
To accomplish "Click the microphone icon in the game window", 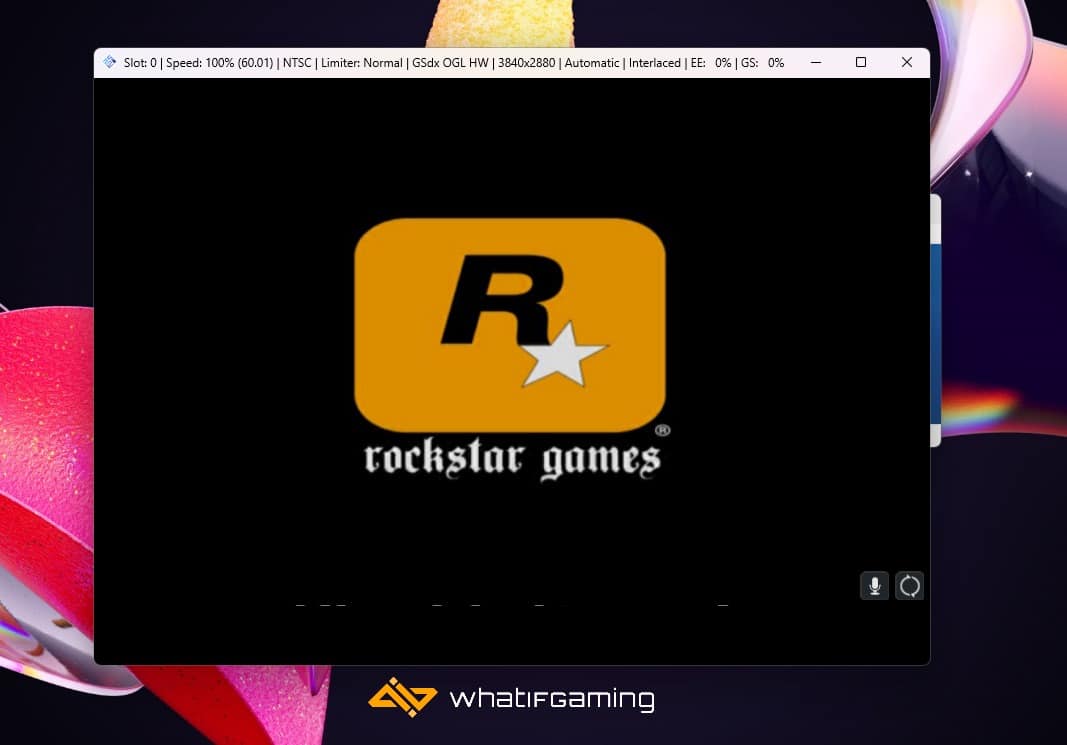I will click(874, 586).
